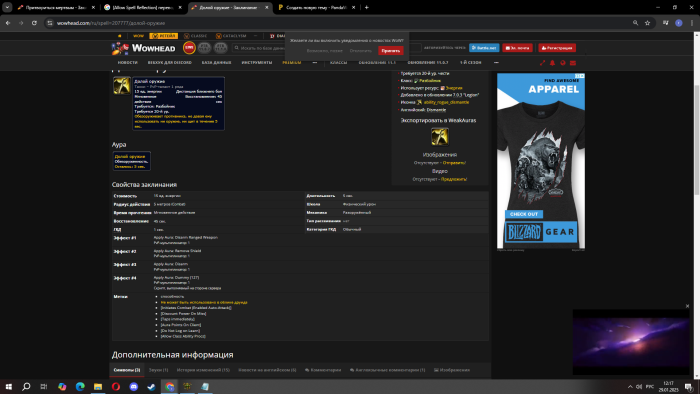Viewport: 700px width, 394px height.
Task: Open File Explorer from the taskbar
Action: click(x=98, y=386)
